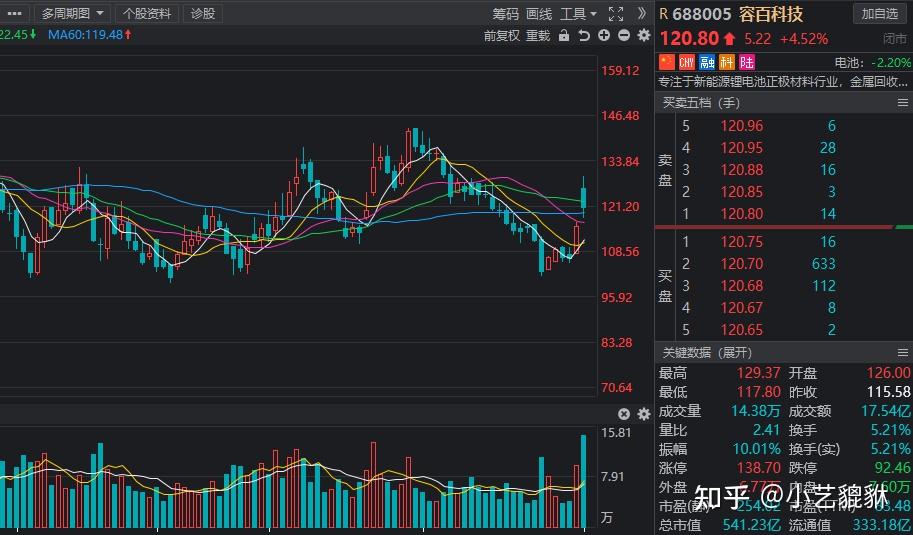Click the 最高 value 129.37
The width and height of the screenshot is (913, 535).
click(758, 373)
